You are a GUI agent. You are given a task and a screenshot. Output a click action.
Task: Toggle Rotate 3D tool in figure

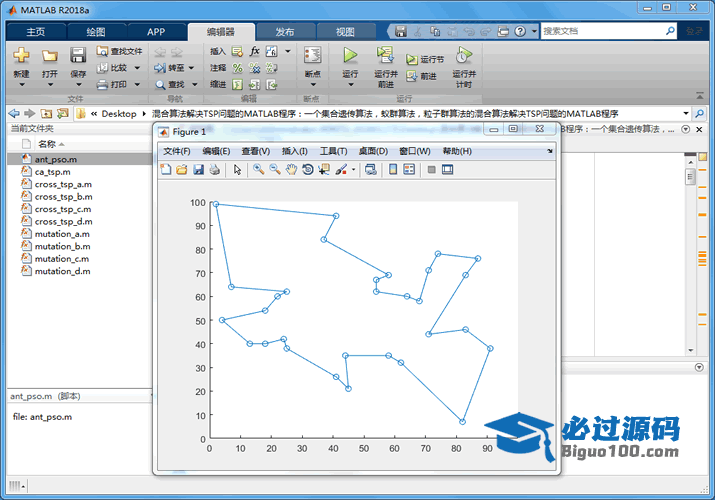(x=308, y=170)
